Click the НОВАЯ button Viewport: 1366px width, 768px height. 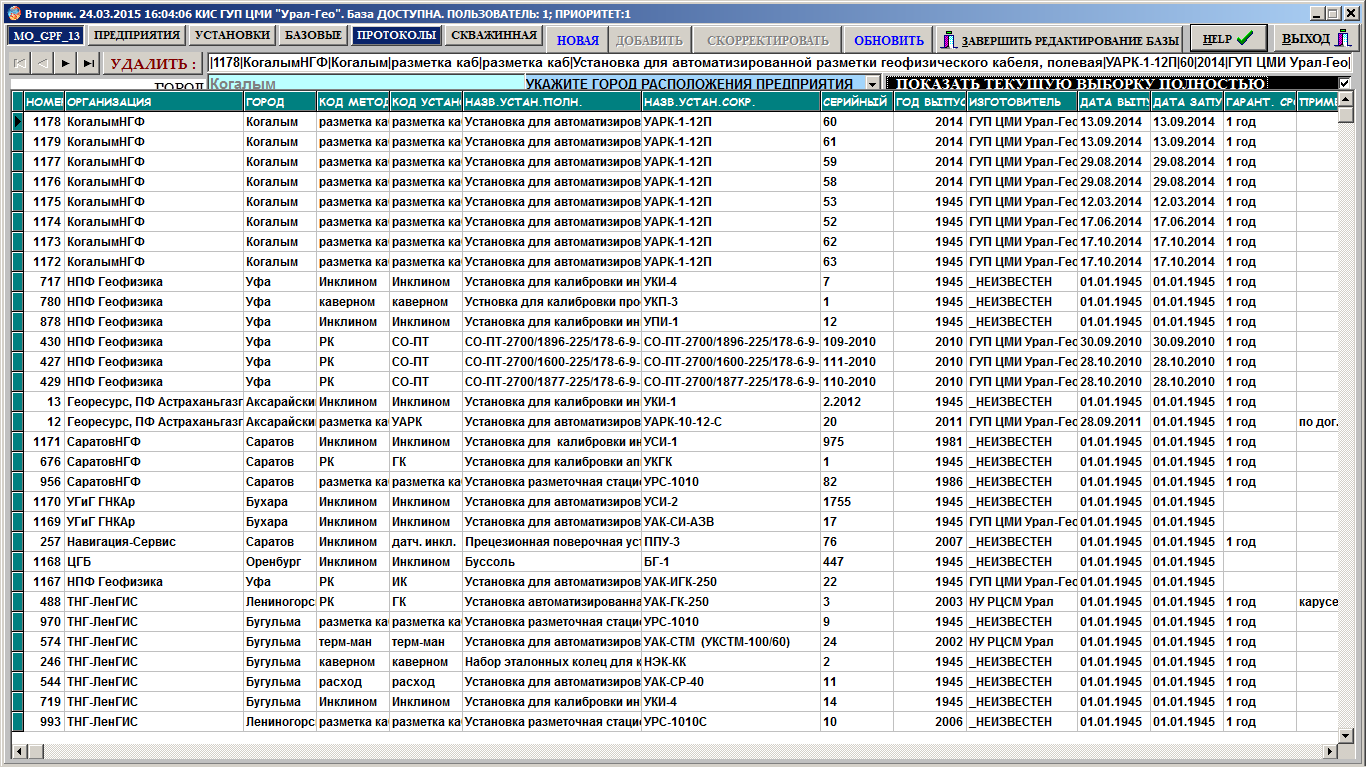578,40
